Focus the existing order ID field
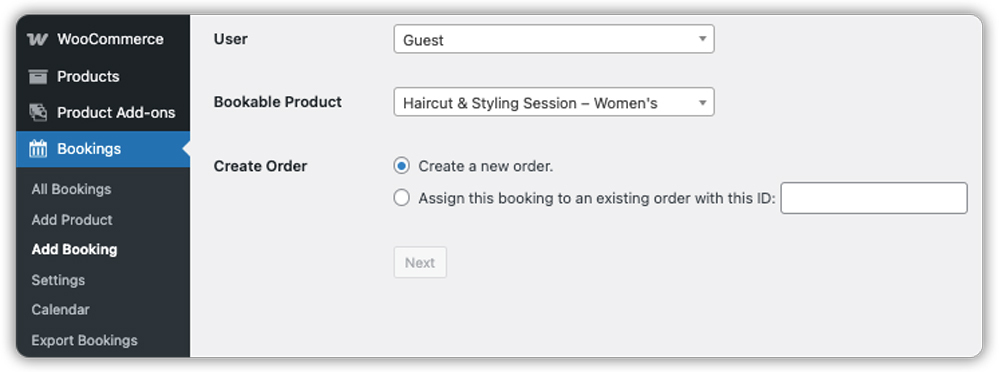The height and width of the screenshot is (372, 1000). point(874,198)
